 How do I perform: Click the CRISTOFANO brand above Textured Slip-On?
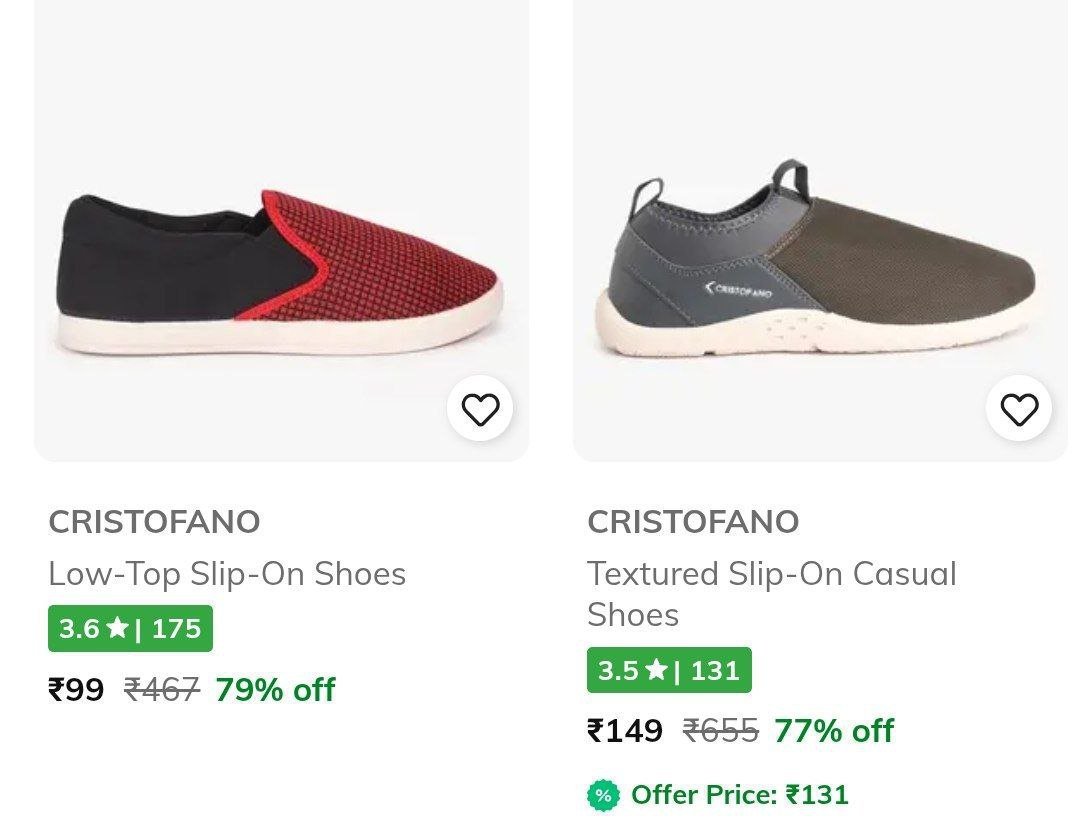pyautogui.click(x=693, y=522)
